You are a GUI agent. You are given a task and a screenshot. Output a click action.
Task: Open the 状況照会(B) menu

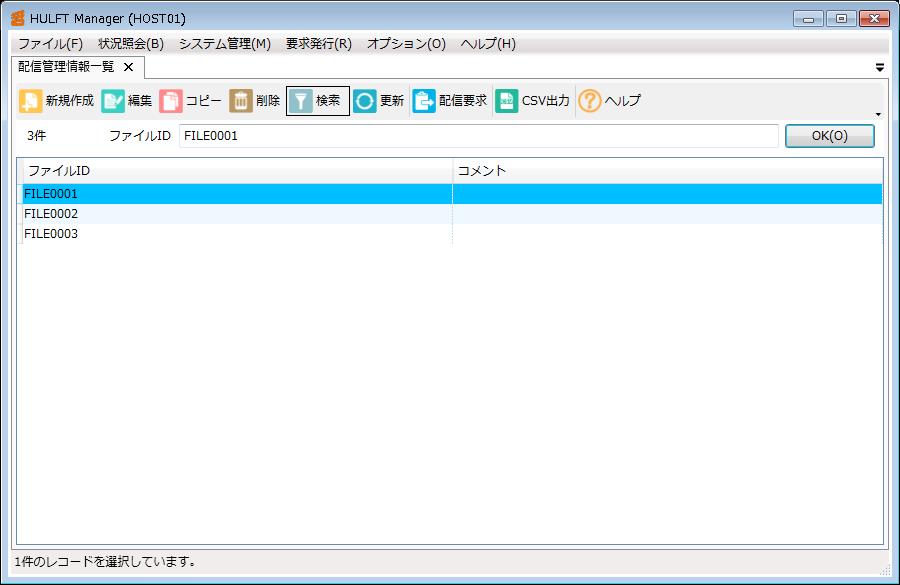(131, 44)
